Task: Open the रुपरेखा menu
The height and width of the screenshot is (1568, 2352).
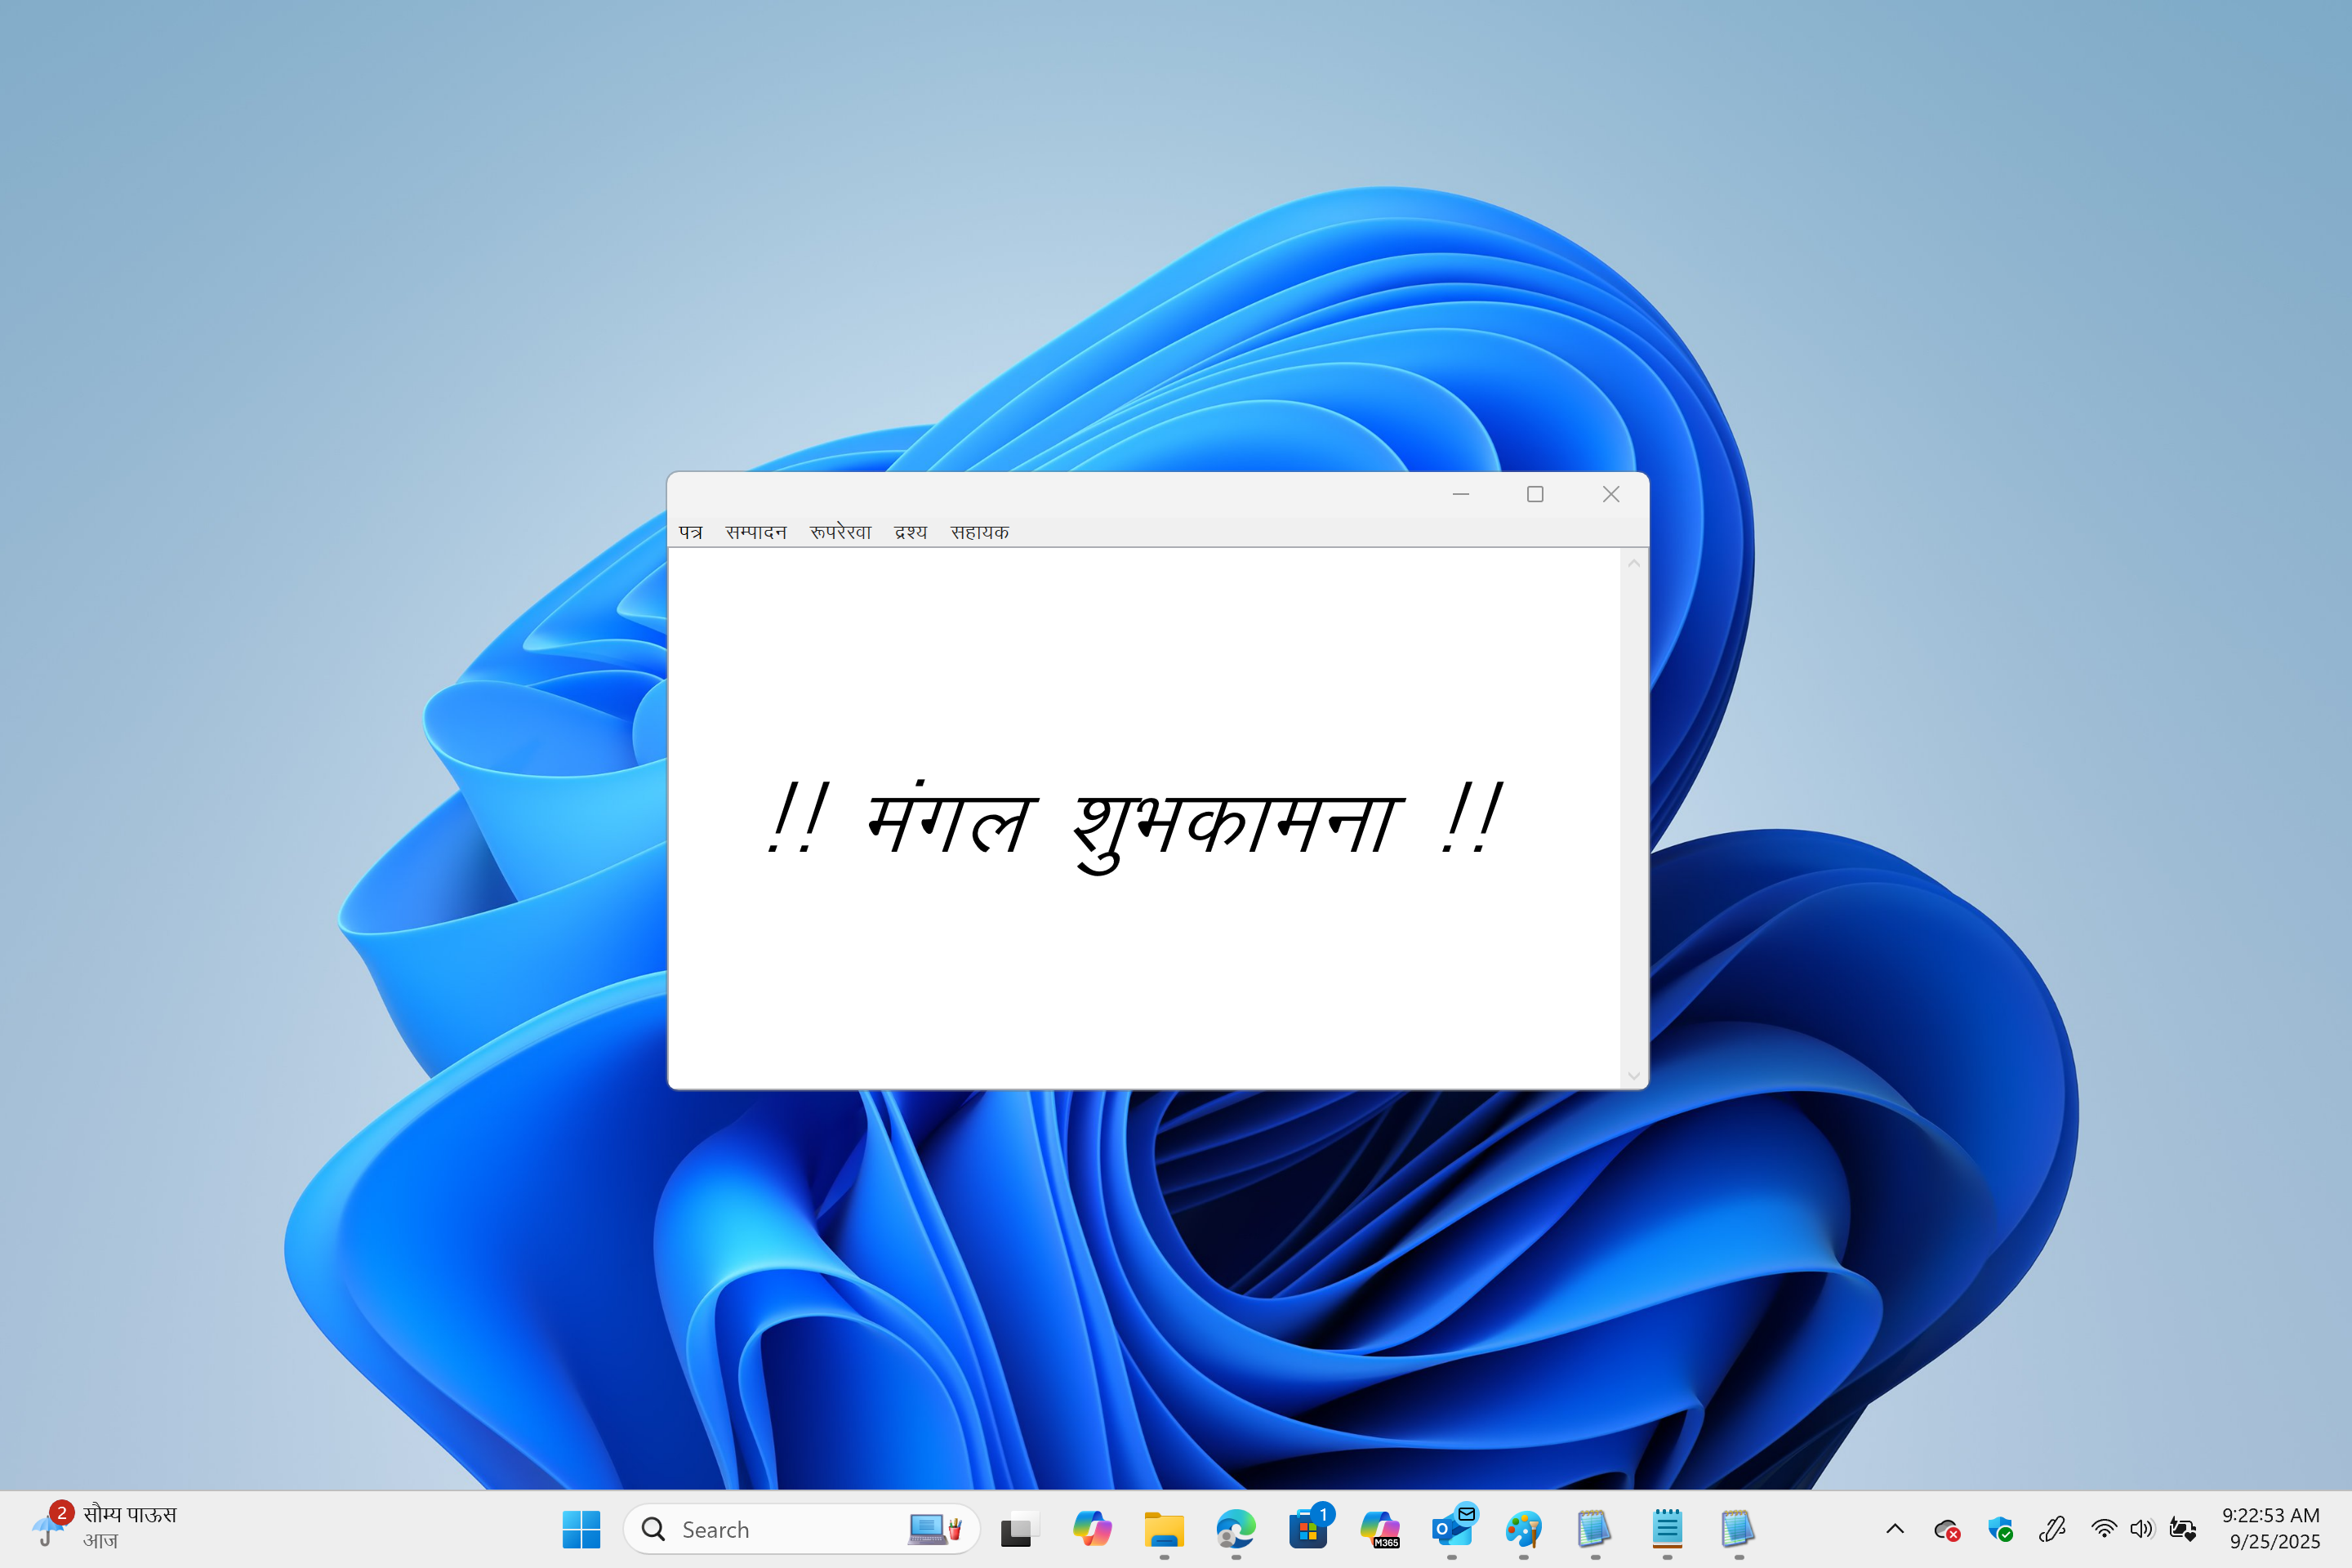Action: click(840, 532)
